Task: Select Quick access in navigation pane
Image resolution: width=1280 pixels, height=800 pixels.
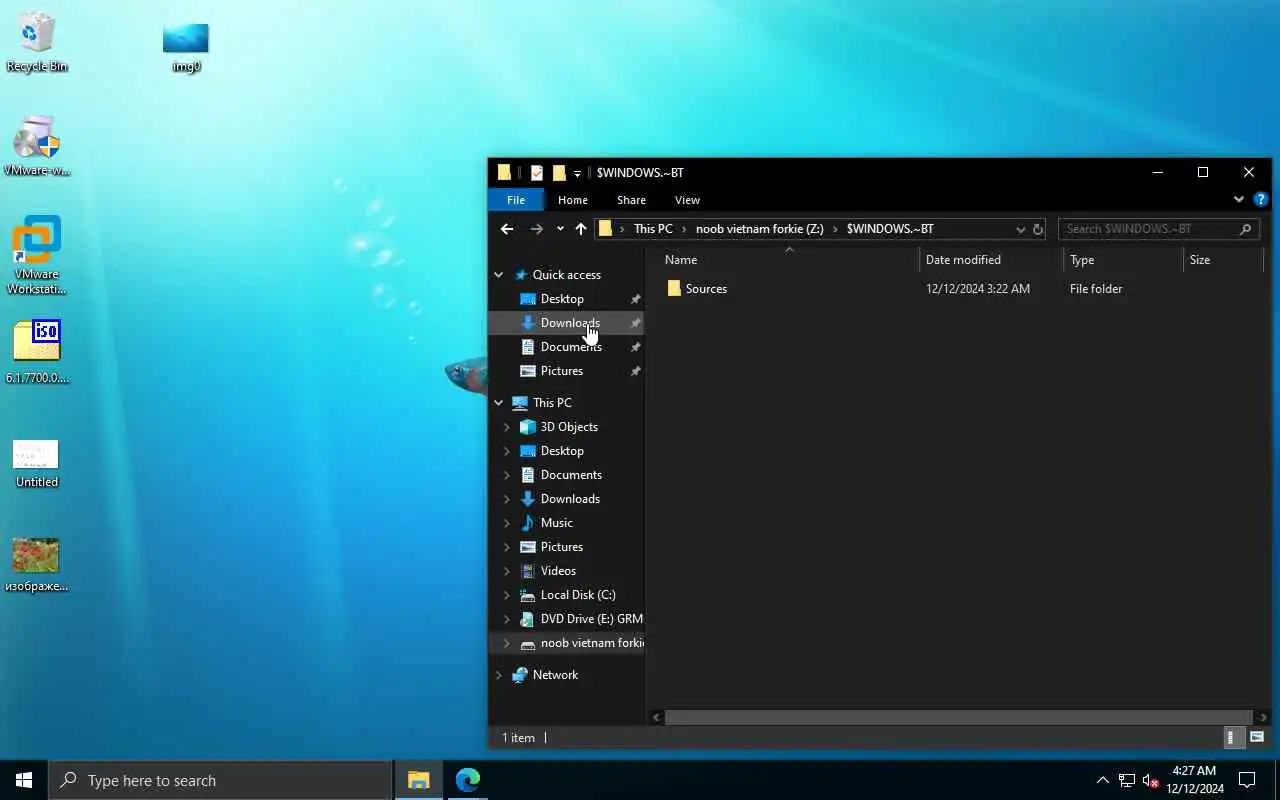Action: (x=566, y=275)
